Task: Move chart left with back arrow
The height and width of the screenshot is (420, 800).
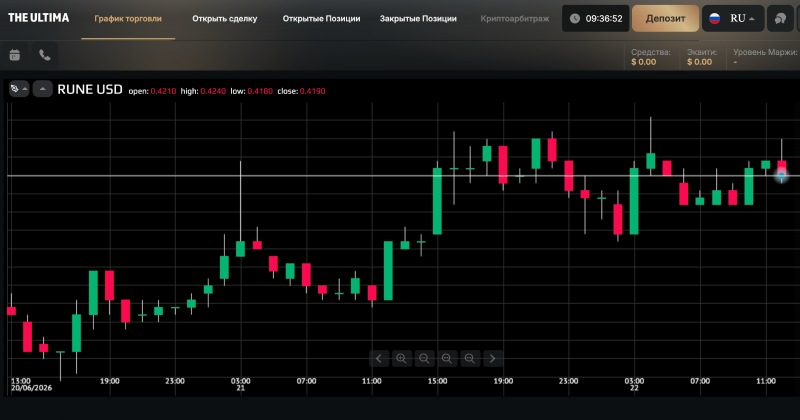Action: pyautogui.click(x=379, y=358)
